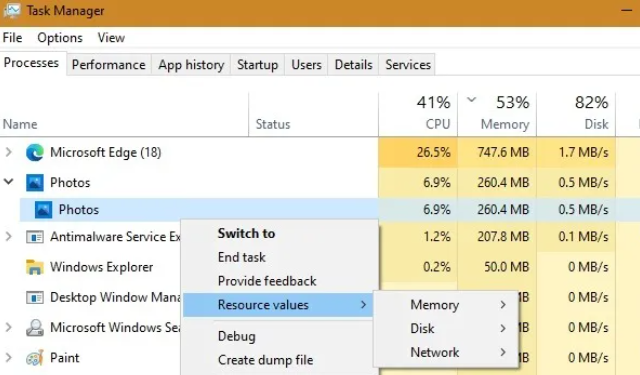The width and height of the screenshot is (640, 375).
Task: Click the Windows Explorer folder icon
Action: [x=35, y=267]
